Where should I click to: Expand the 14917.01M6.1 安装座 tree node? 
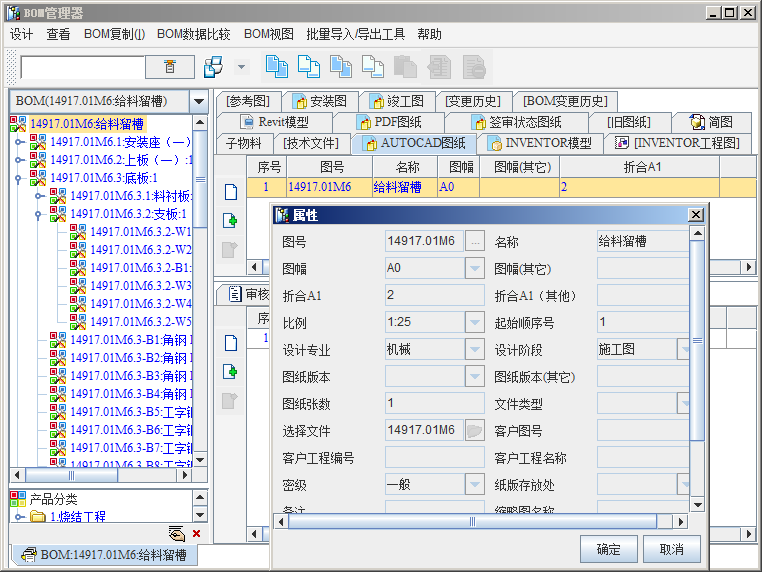(19, 142)
